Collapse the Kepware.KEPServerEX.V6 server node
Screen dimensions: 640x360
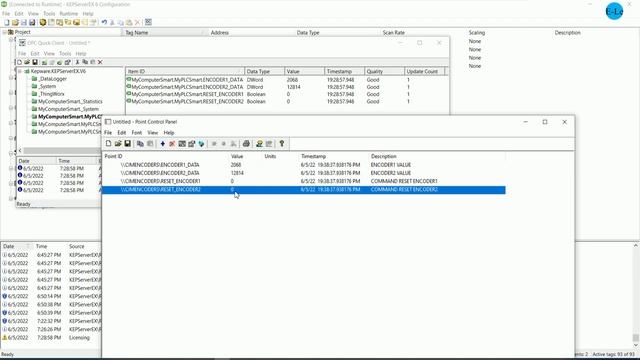click(x=20, y=71)
